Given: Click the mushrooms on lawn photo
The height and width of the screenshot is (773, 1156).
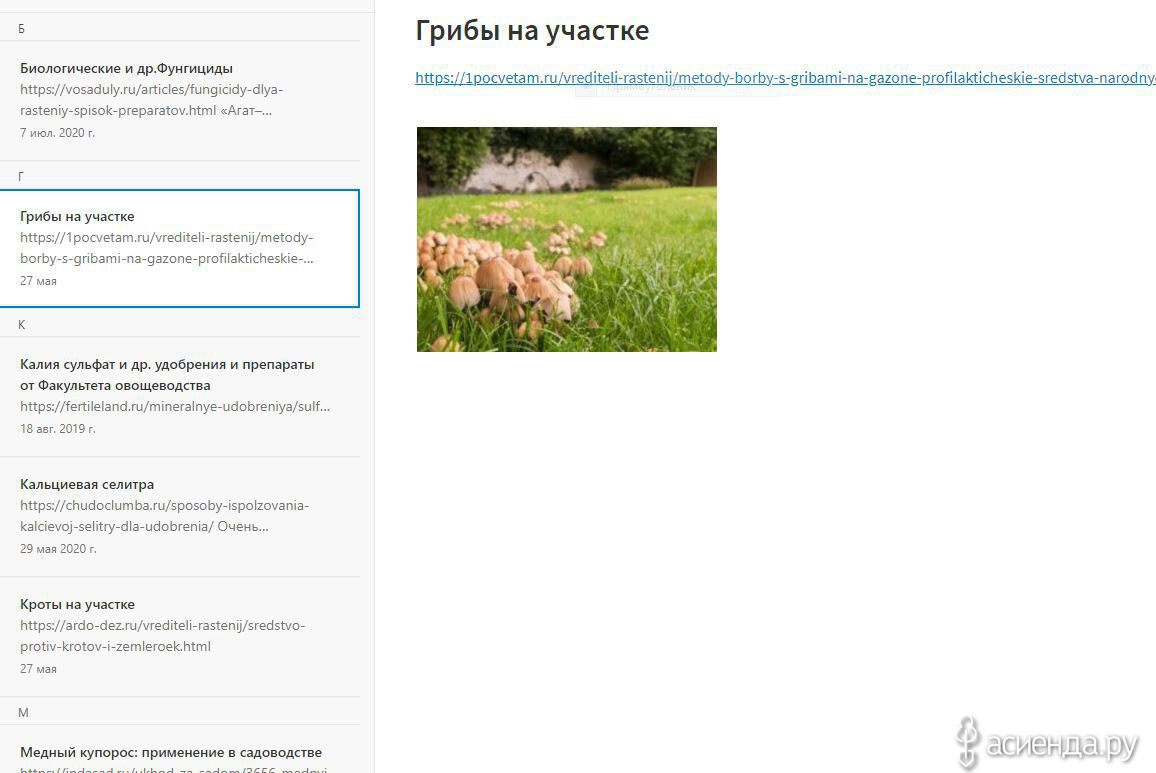Looking at the screenshot, I should [567, 239].
